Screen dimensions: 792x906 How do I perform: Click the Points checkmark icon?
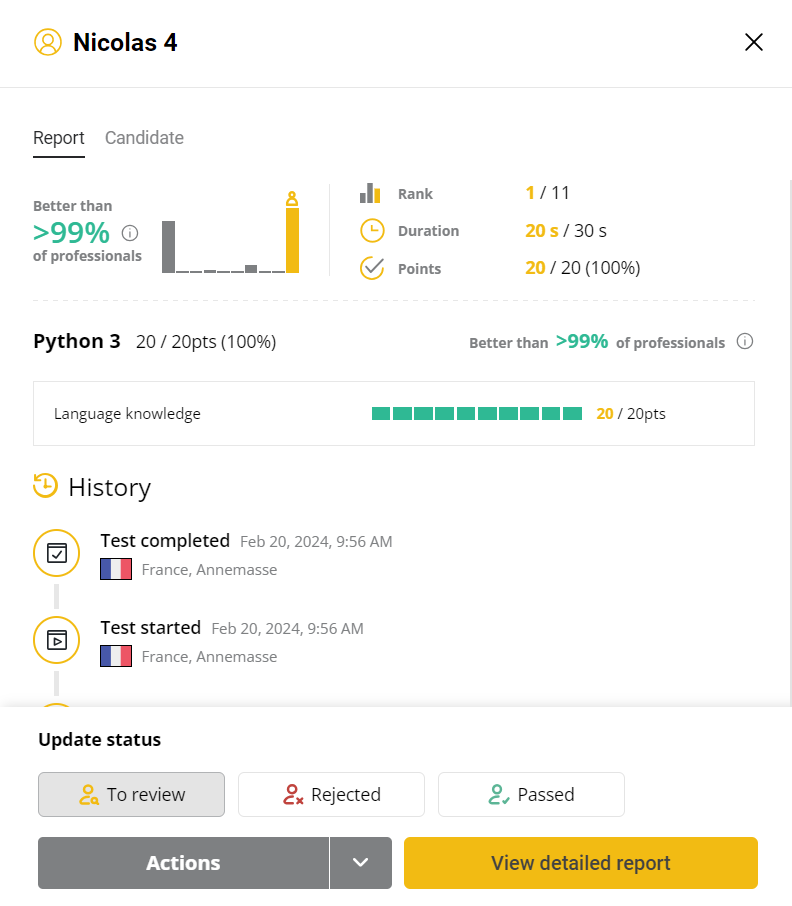point(372,268)
